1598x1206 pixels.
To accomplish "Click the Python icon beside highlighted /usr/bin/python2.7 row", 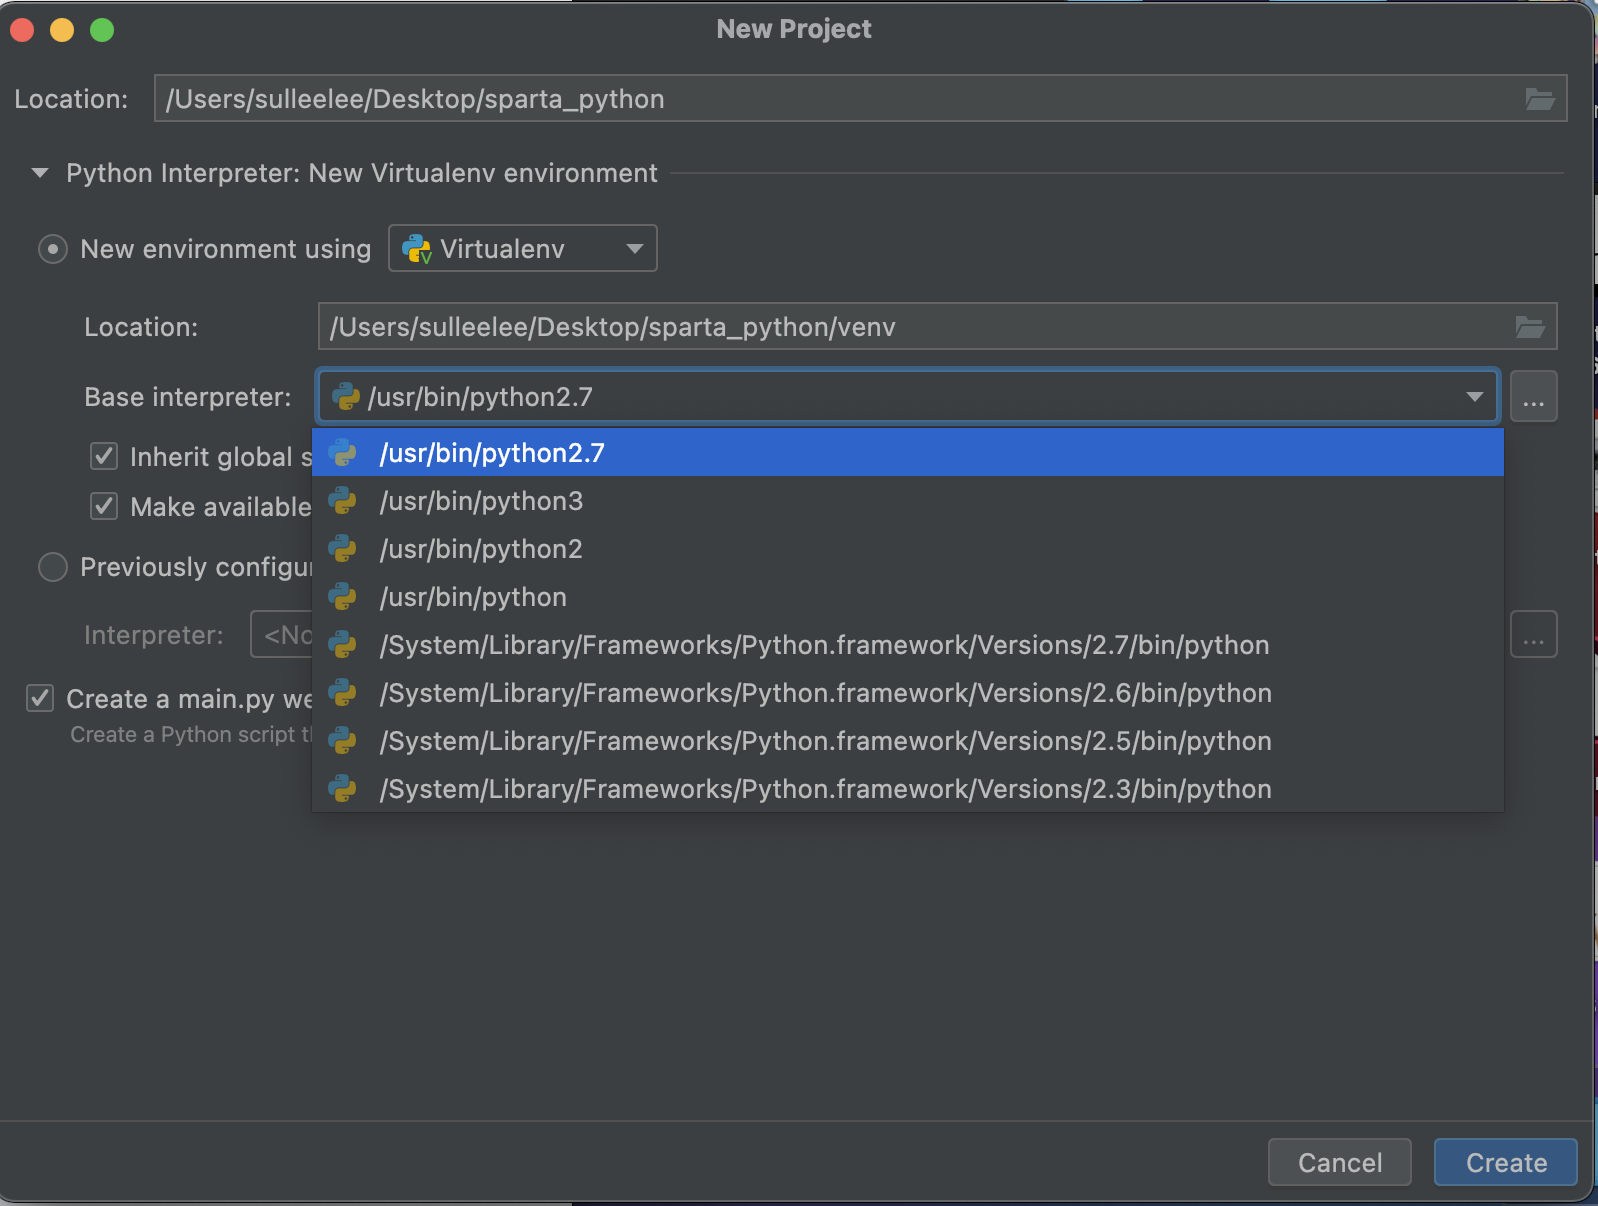I will [x=343, y=452].
